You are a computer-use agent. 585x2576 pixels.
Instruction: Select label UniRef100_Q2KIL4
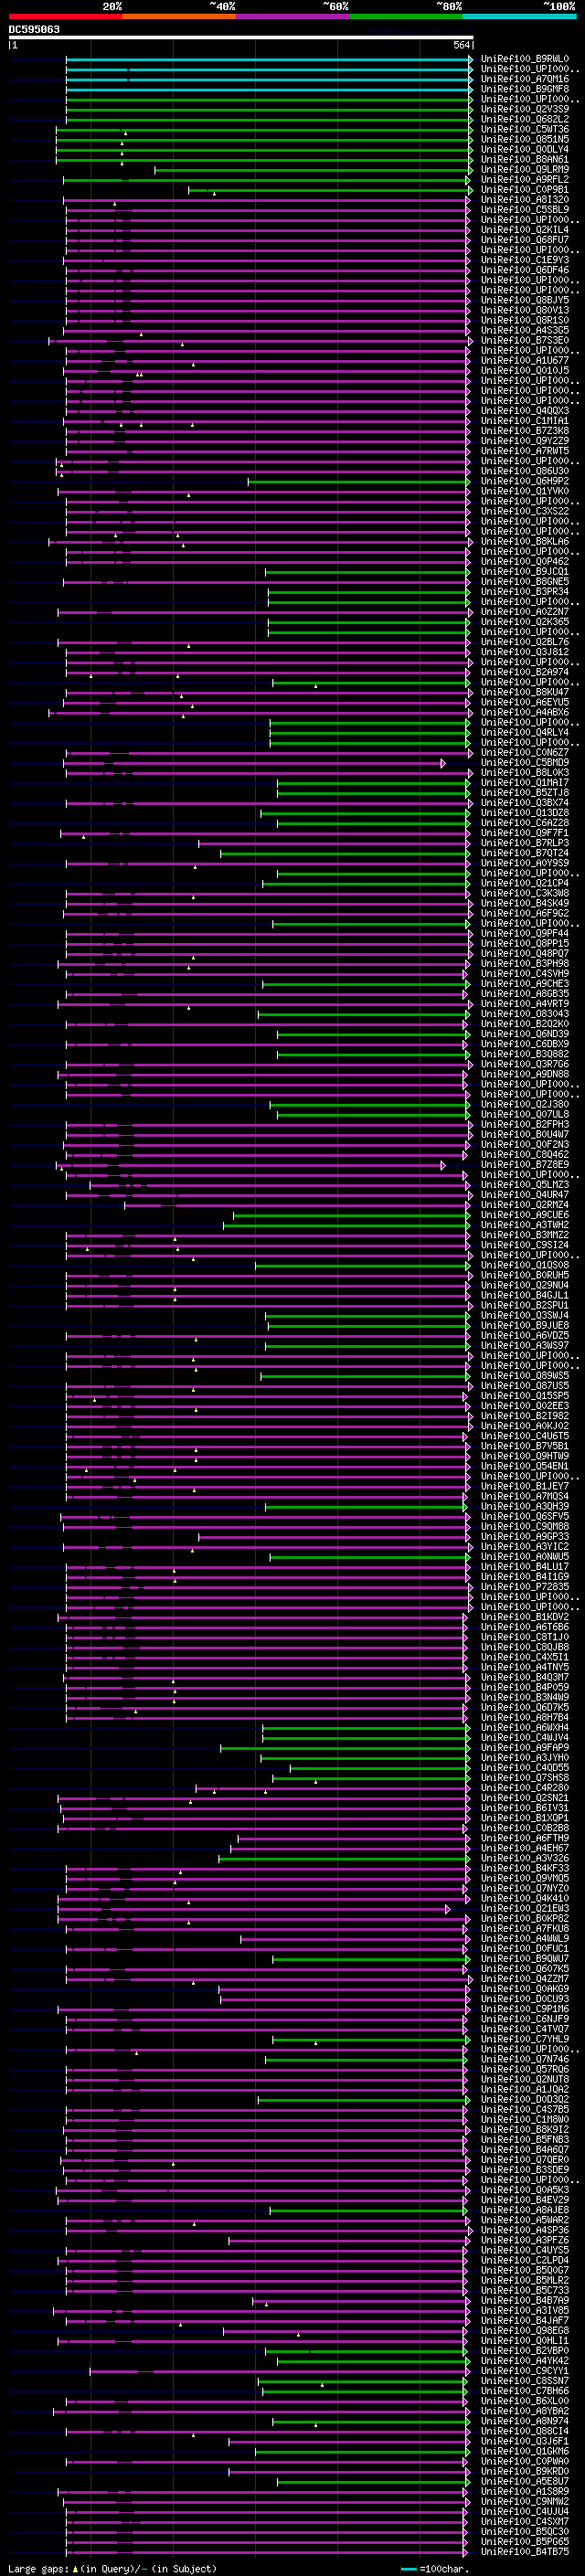point(525,230)
